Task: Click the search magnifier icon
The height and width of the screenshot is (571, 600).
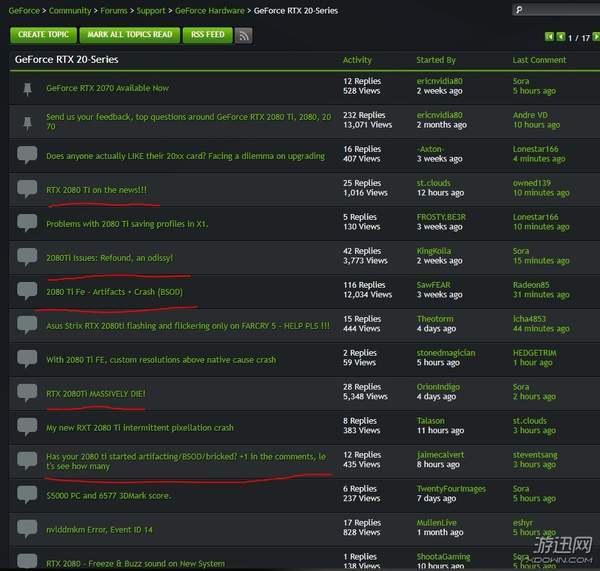Action: tap(519, 10)
